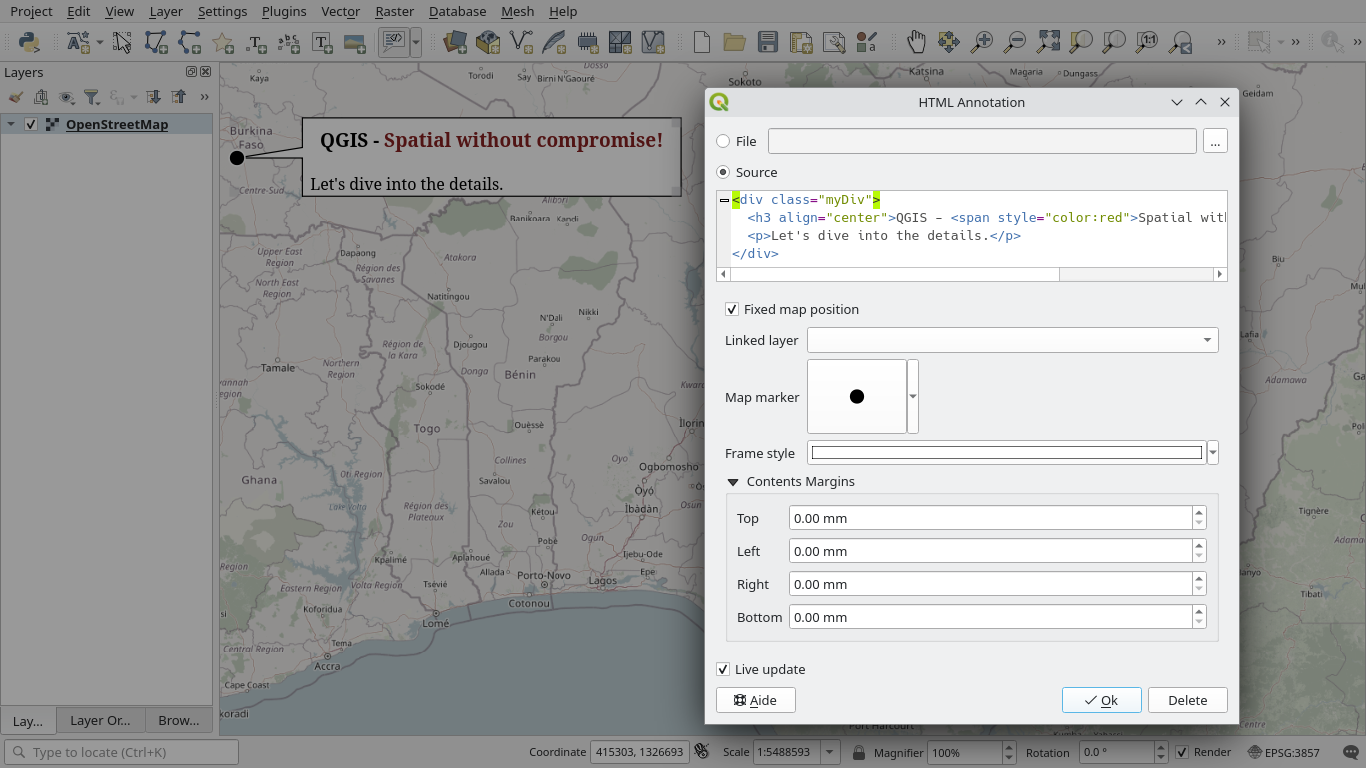Screen dimensions: 1366x768
Task: Disable the Live update checkbox
Action: [x=723, y=670]
